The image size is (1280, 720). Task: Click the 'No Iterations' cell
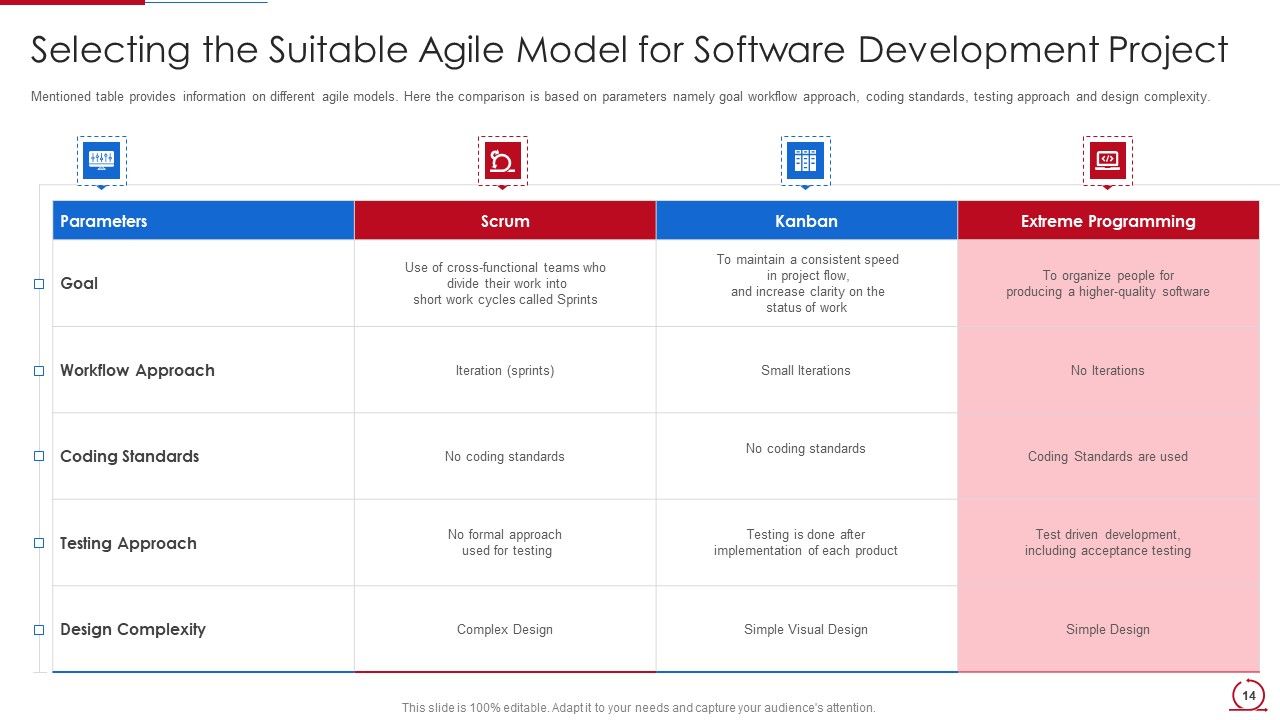tap(1108, 371)
